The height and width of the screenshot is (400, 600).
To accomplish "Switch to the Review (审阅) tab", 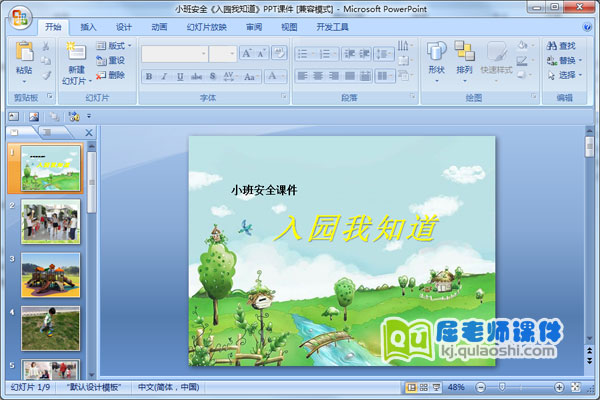I will pos(254,27).
